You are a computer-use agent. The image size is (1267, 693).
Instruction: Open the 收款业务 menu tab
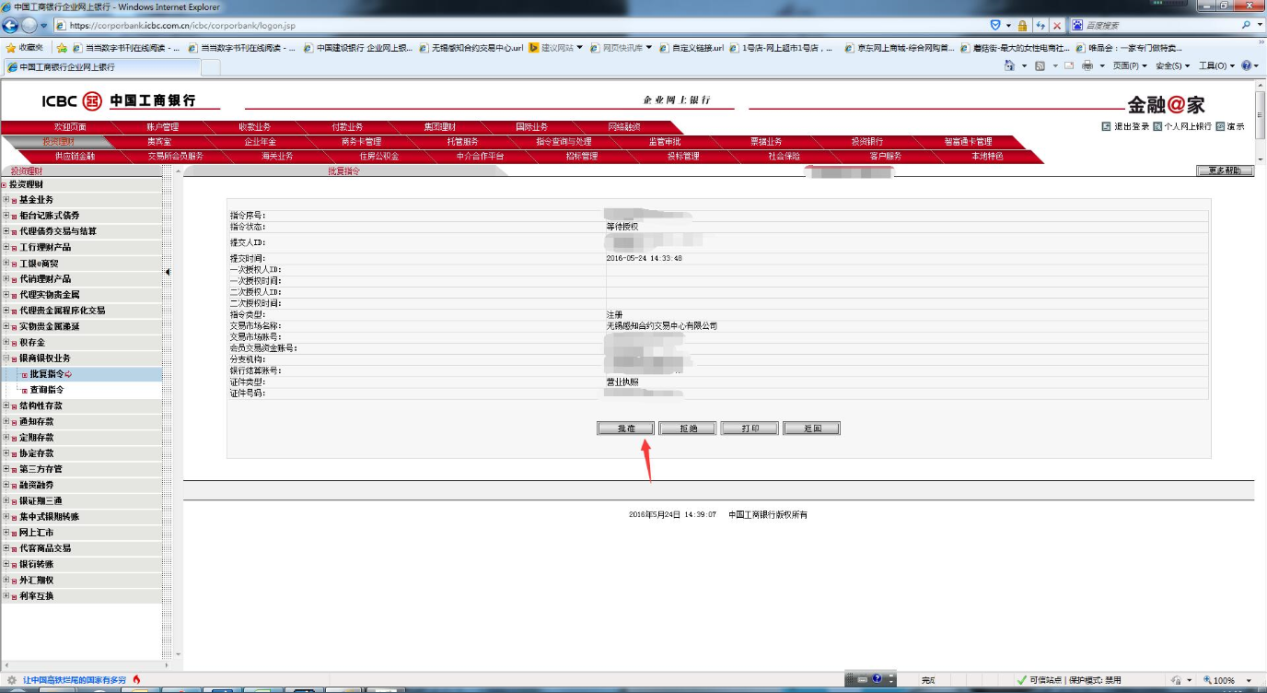pos(254,127)
